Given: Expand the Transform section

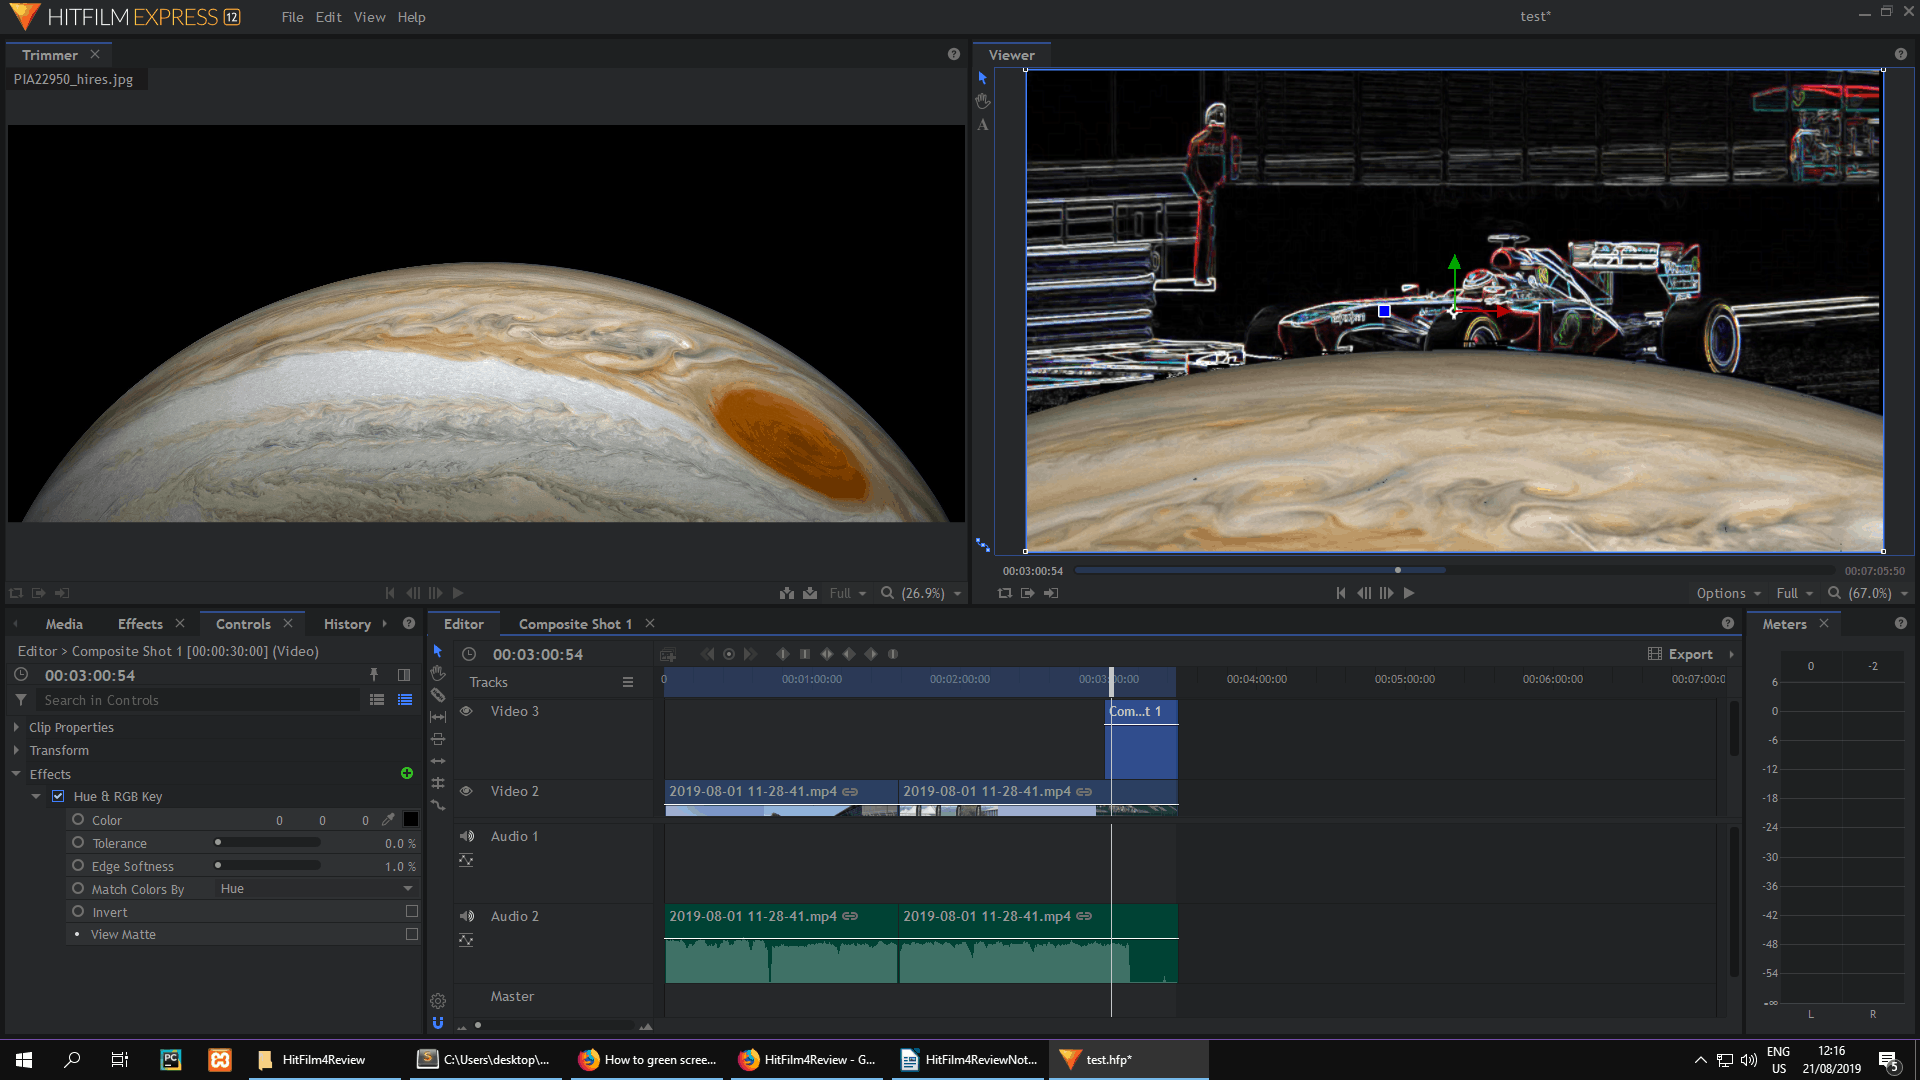Looking at the screenshot, I should point(16,750).
